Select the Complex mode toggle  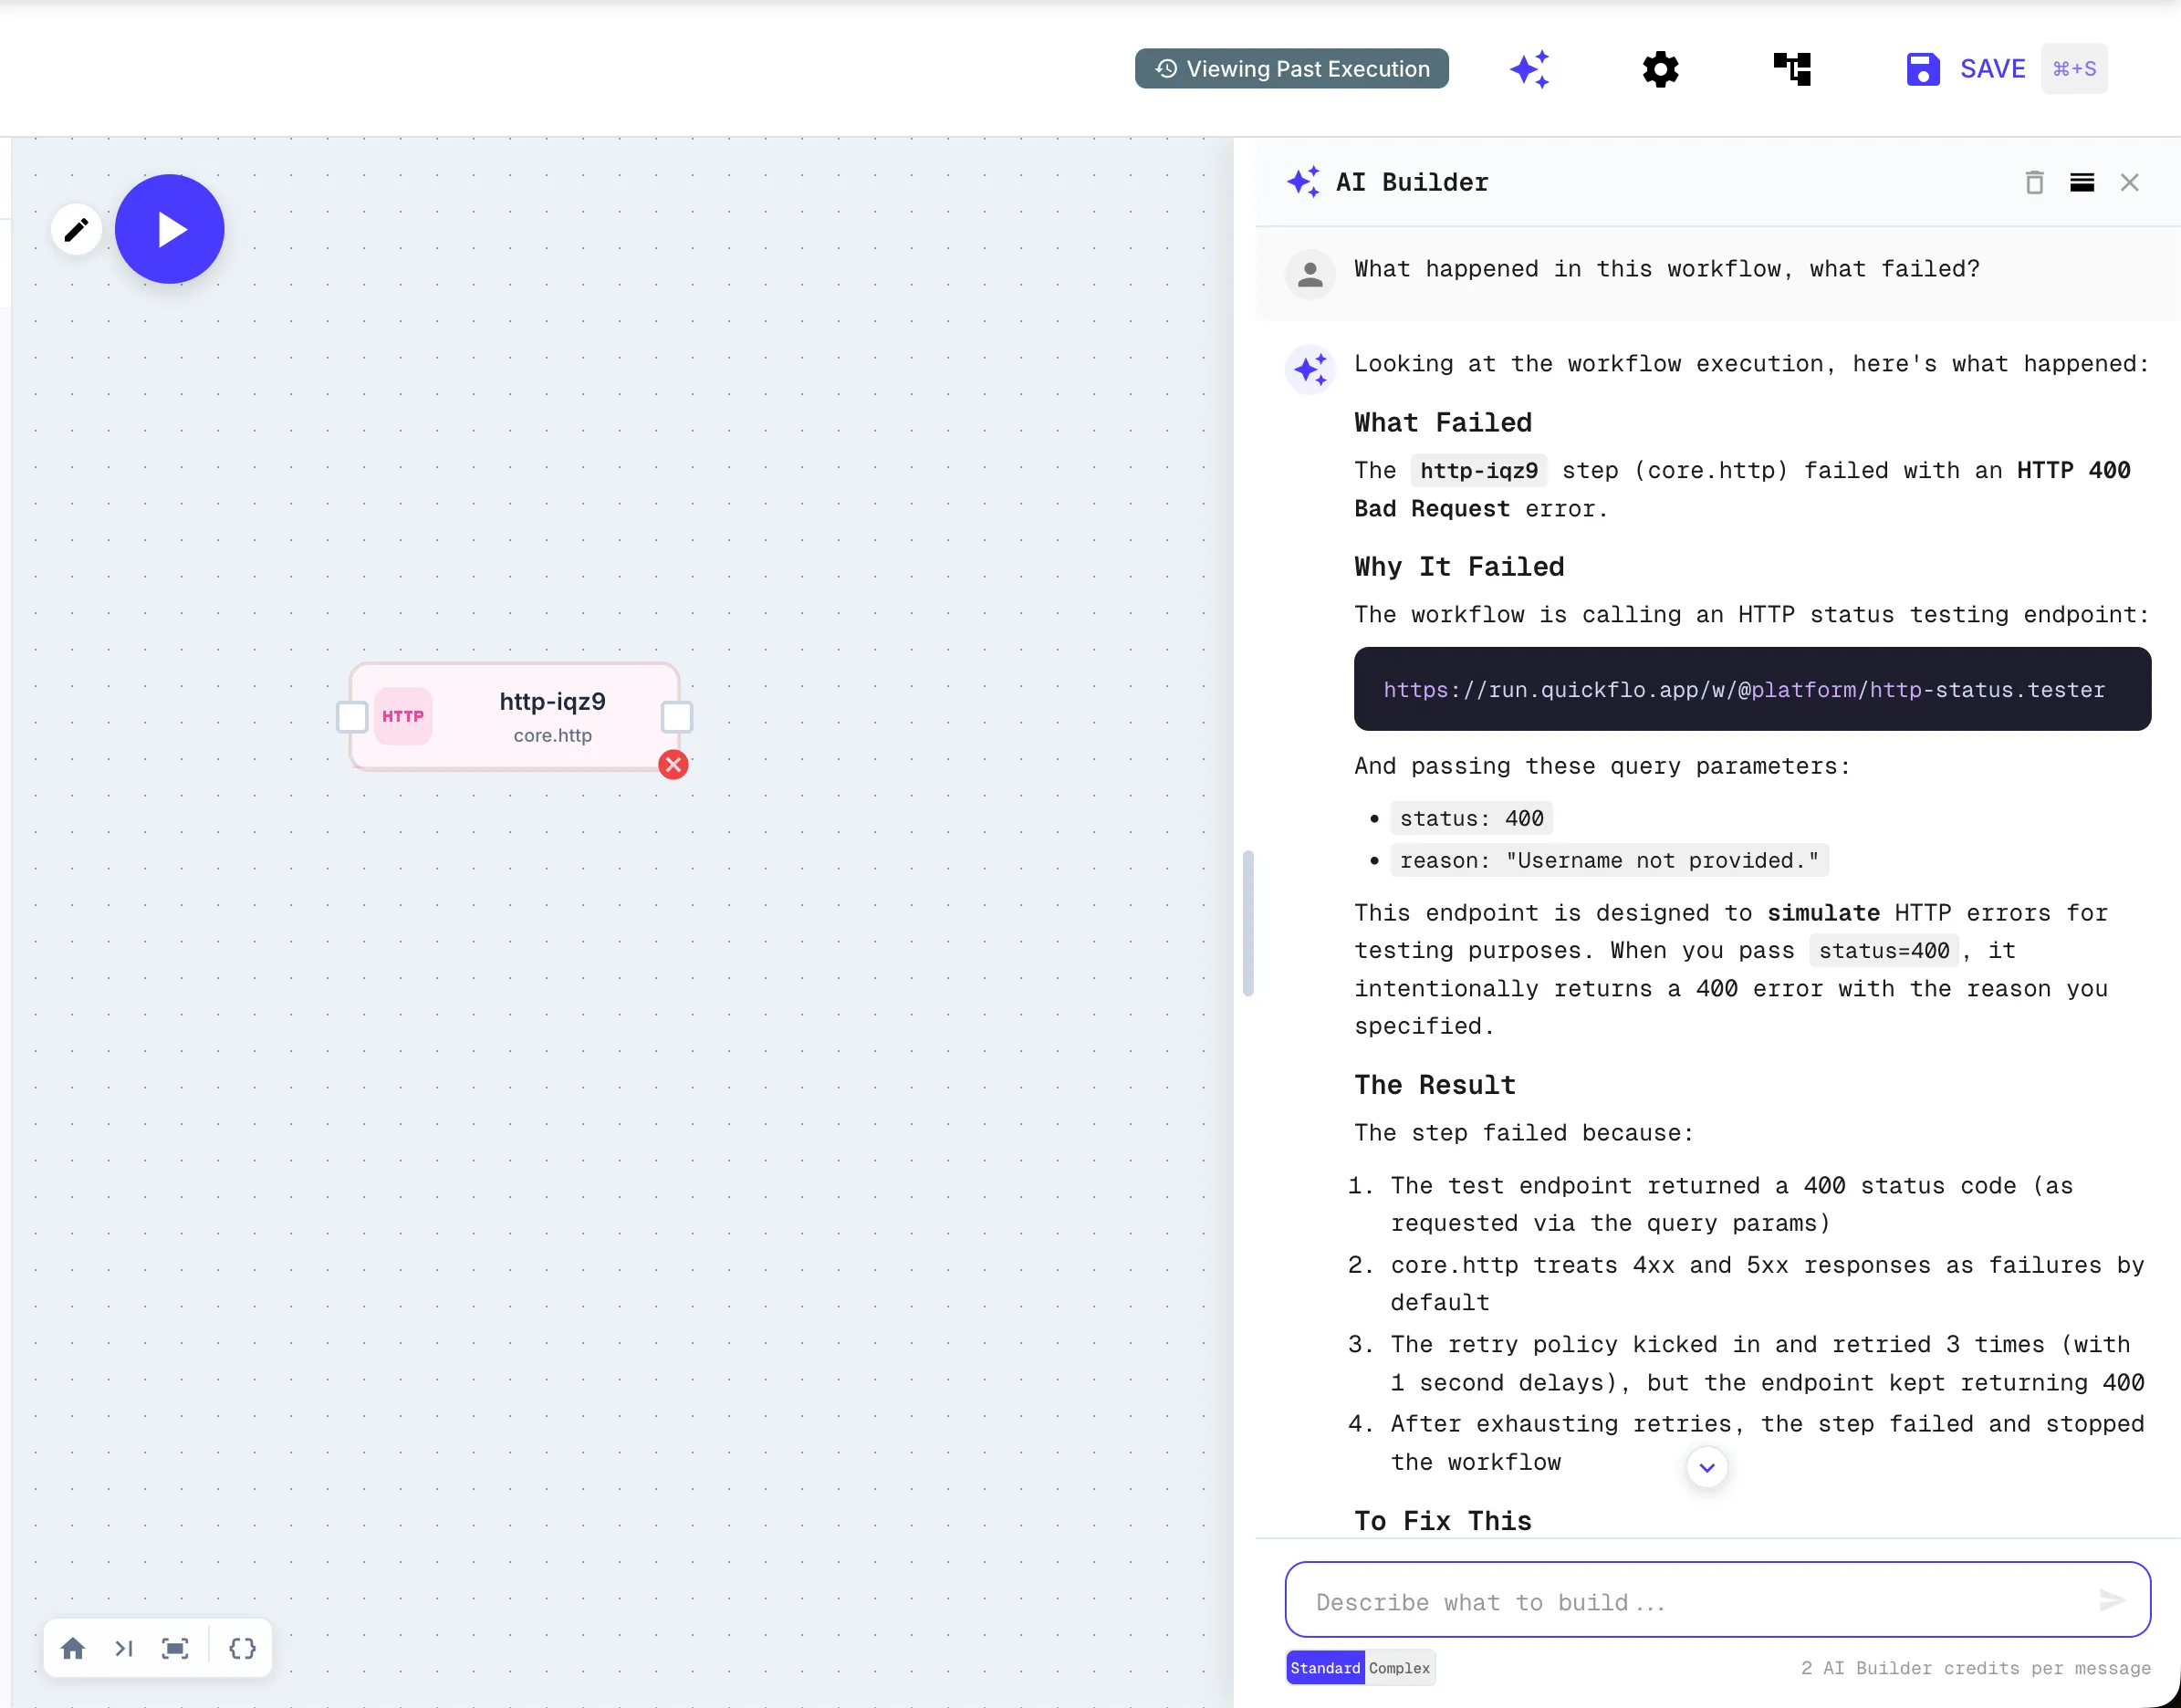pyautogui.click(x=1399, y=1668)
